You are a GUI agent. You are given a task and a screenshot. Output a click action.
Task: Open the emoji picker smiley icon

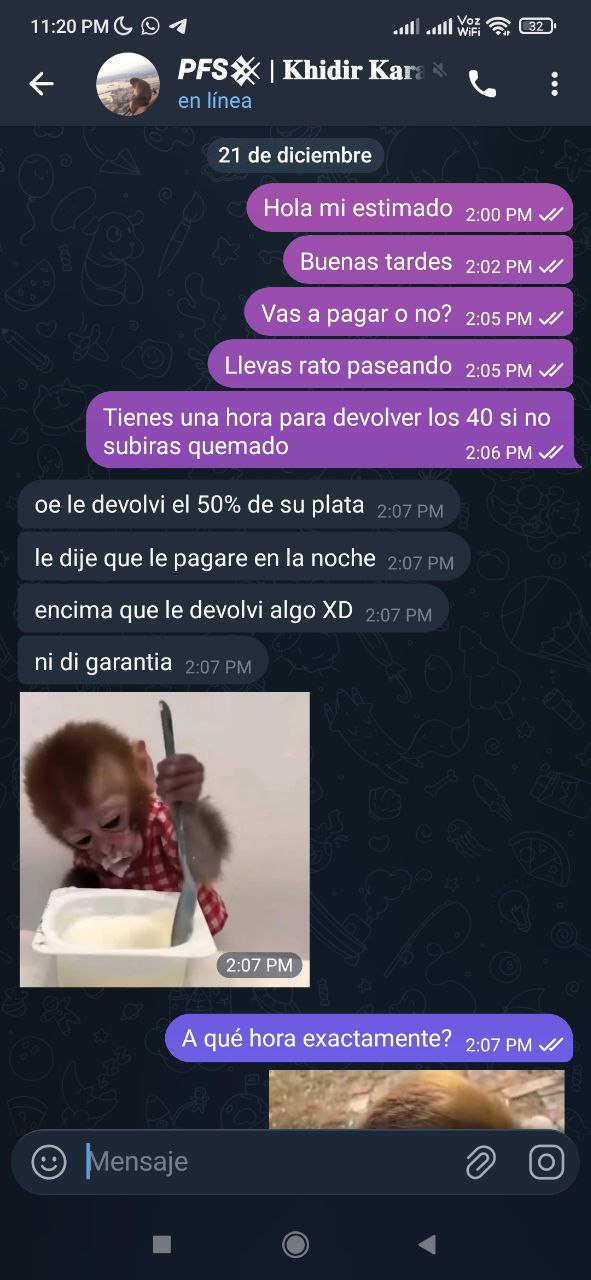coord(49,1161)
